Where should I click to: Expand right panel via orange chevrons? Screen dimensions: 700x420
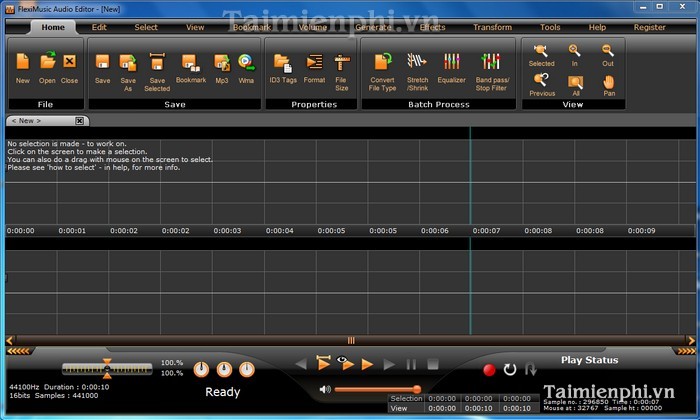[686, 351]
